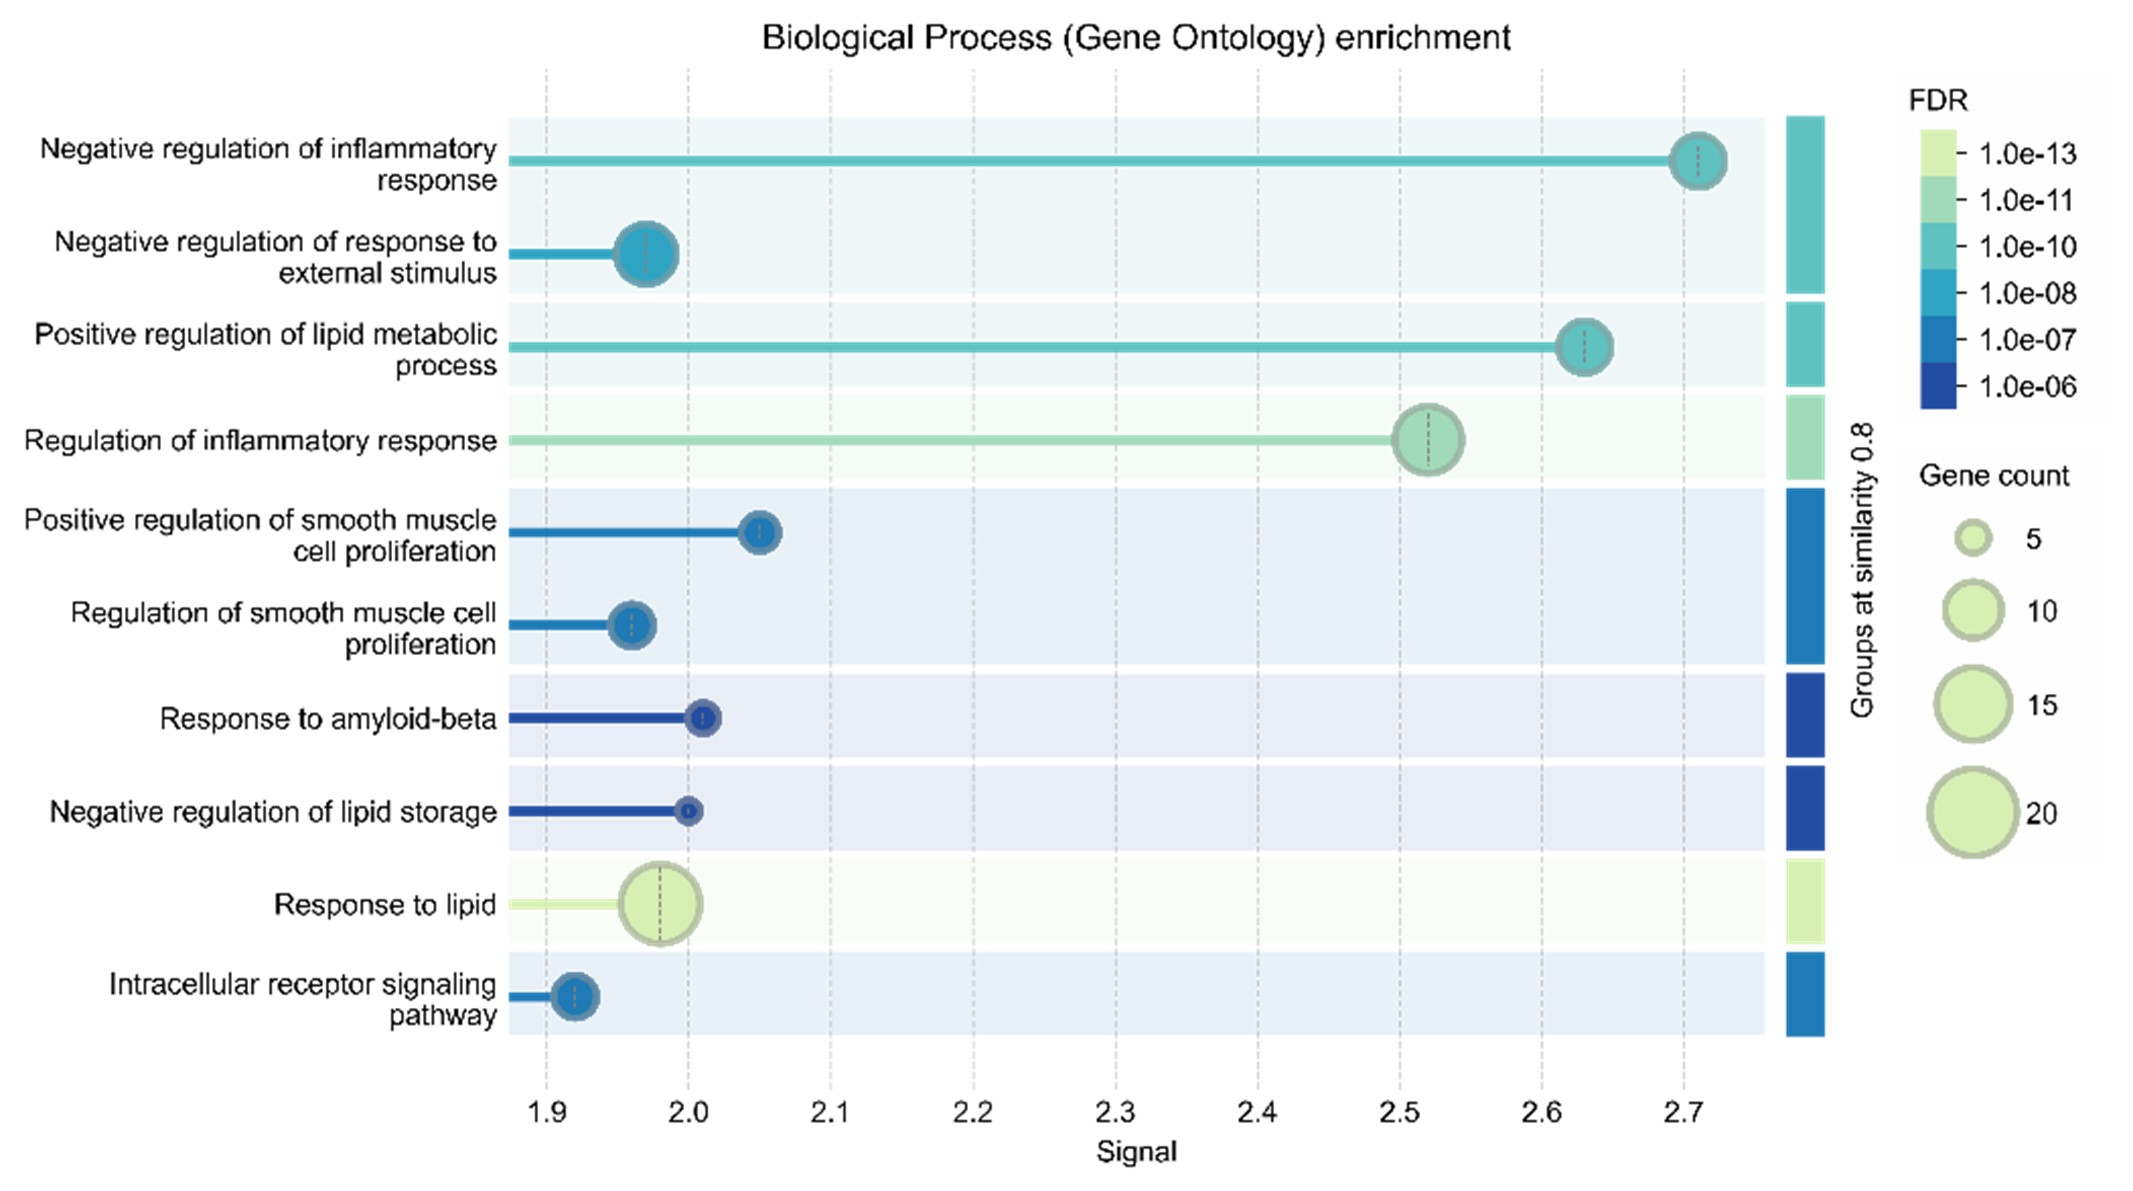Select the Regulation of inflammatory response bubble
This screenshot has width=2133, height=1191.
coord(1428,440)
